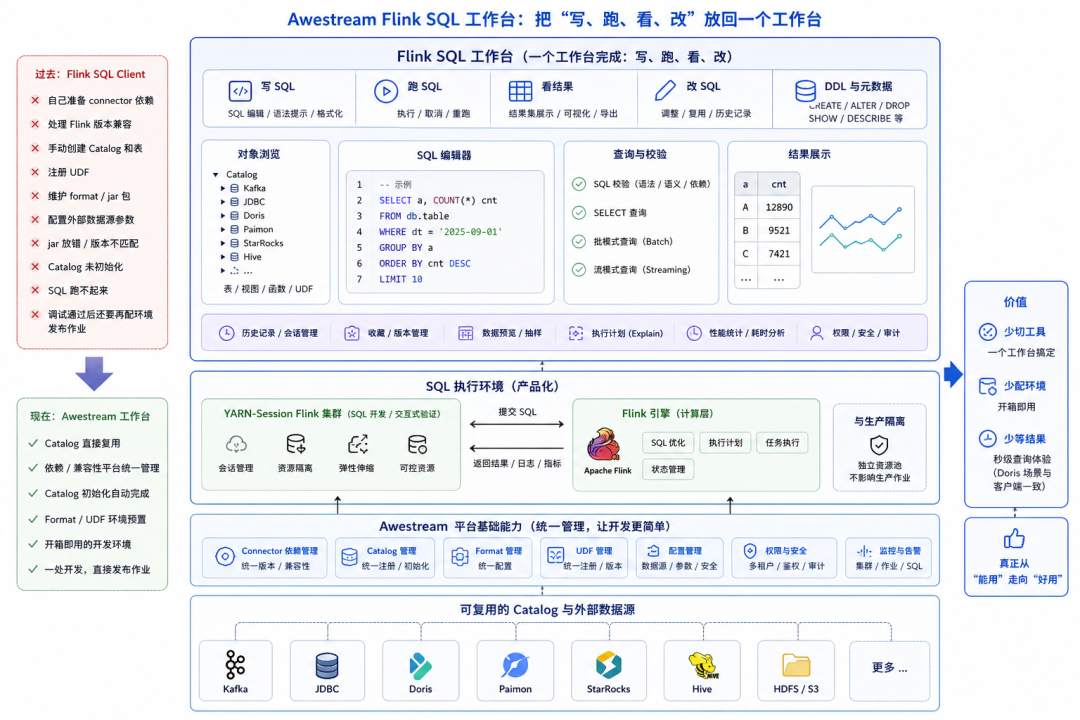1080x720 pixels.
Task: Expand the Kafka node in the object browser
Action: click(x=222, y=188)
